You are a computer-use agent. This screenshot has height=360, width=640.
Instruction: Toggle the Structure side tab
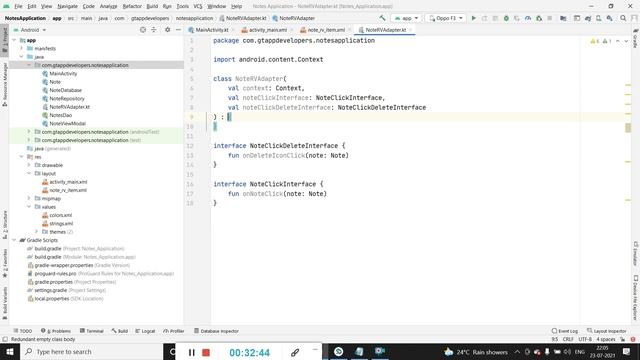[x=4, y=225]
